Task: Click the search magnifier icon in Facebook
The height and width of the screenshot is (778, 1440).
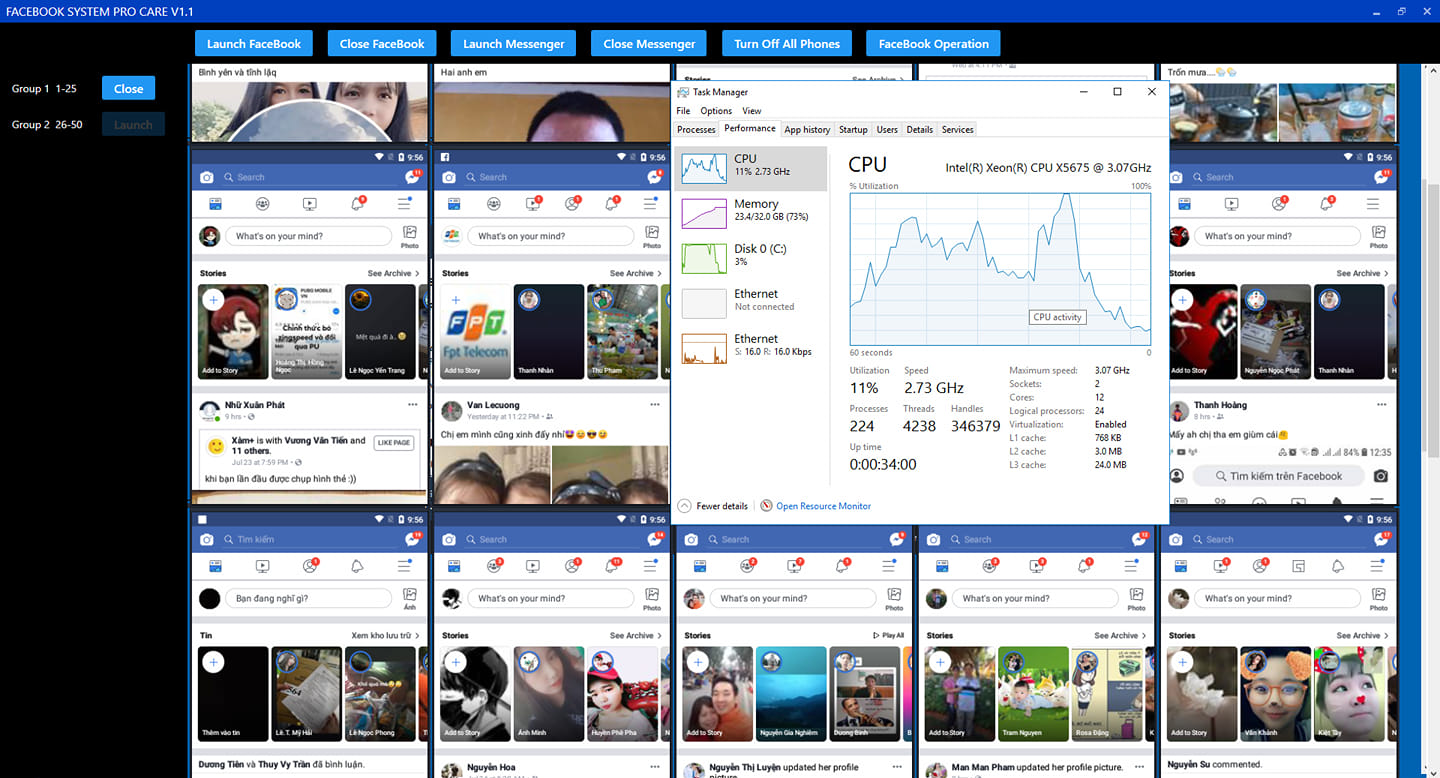Action: (x=231, y=176)
